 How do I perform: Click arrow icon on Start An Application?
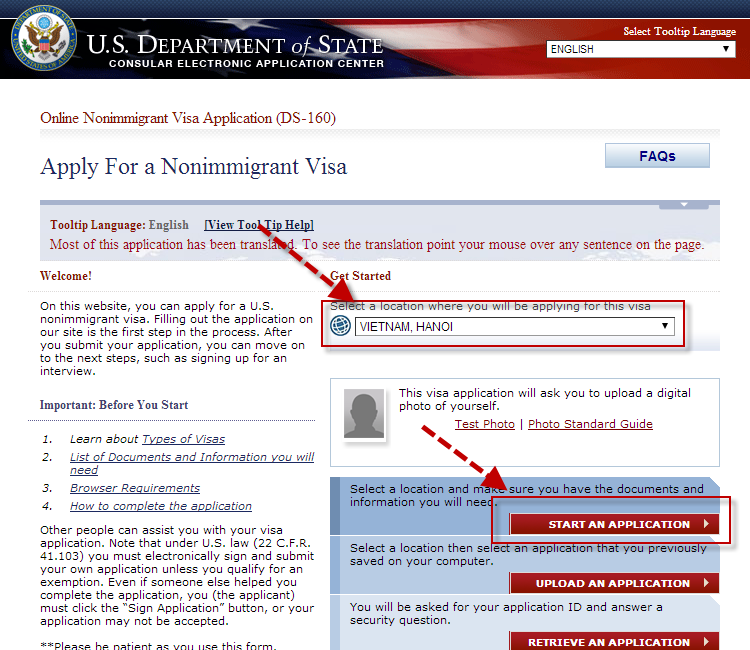pyautogui.click(x=706, y=524)
